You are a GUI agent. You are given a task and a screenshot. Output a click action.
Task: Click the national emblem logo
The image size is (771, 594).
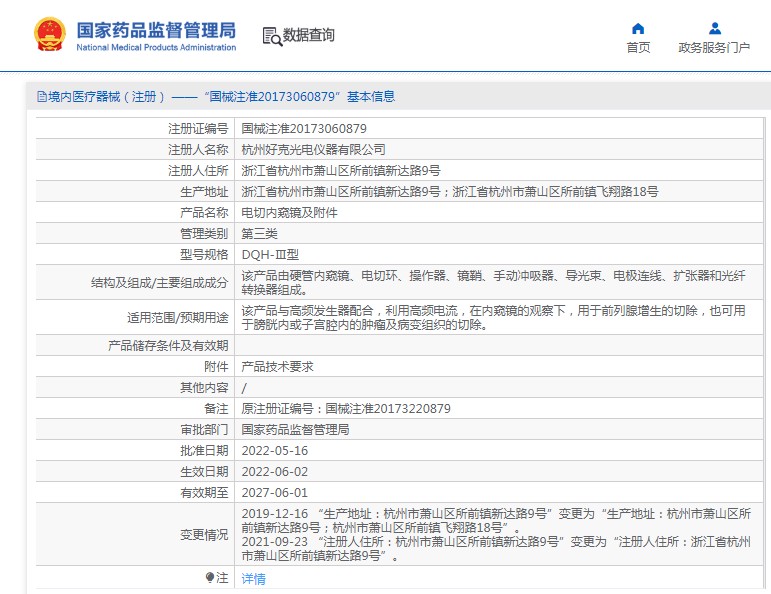click(50, 34)
